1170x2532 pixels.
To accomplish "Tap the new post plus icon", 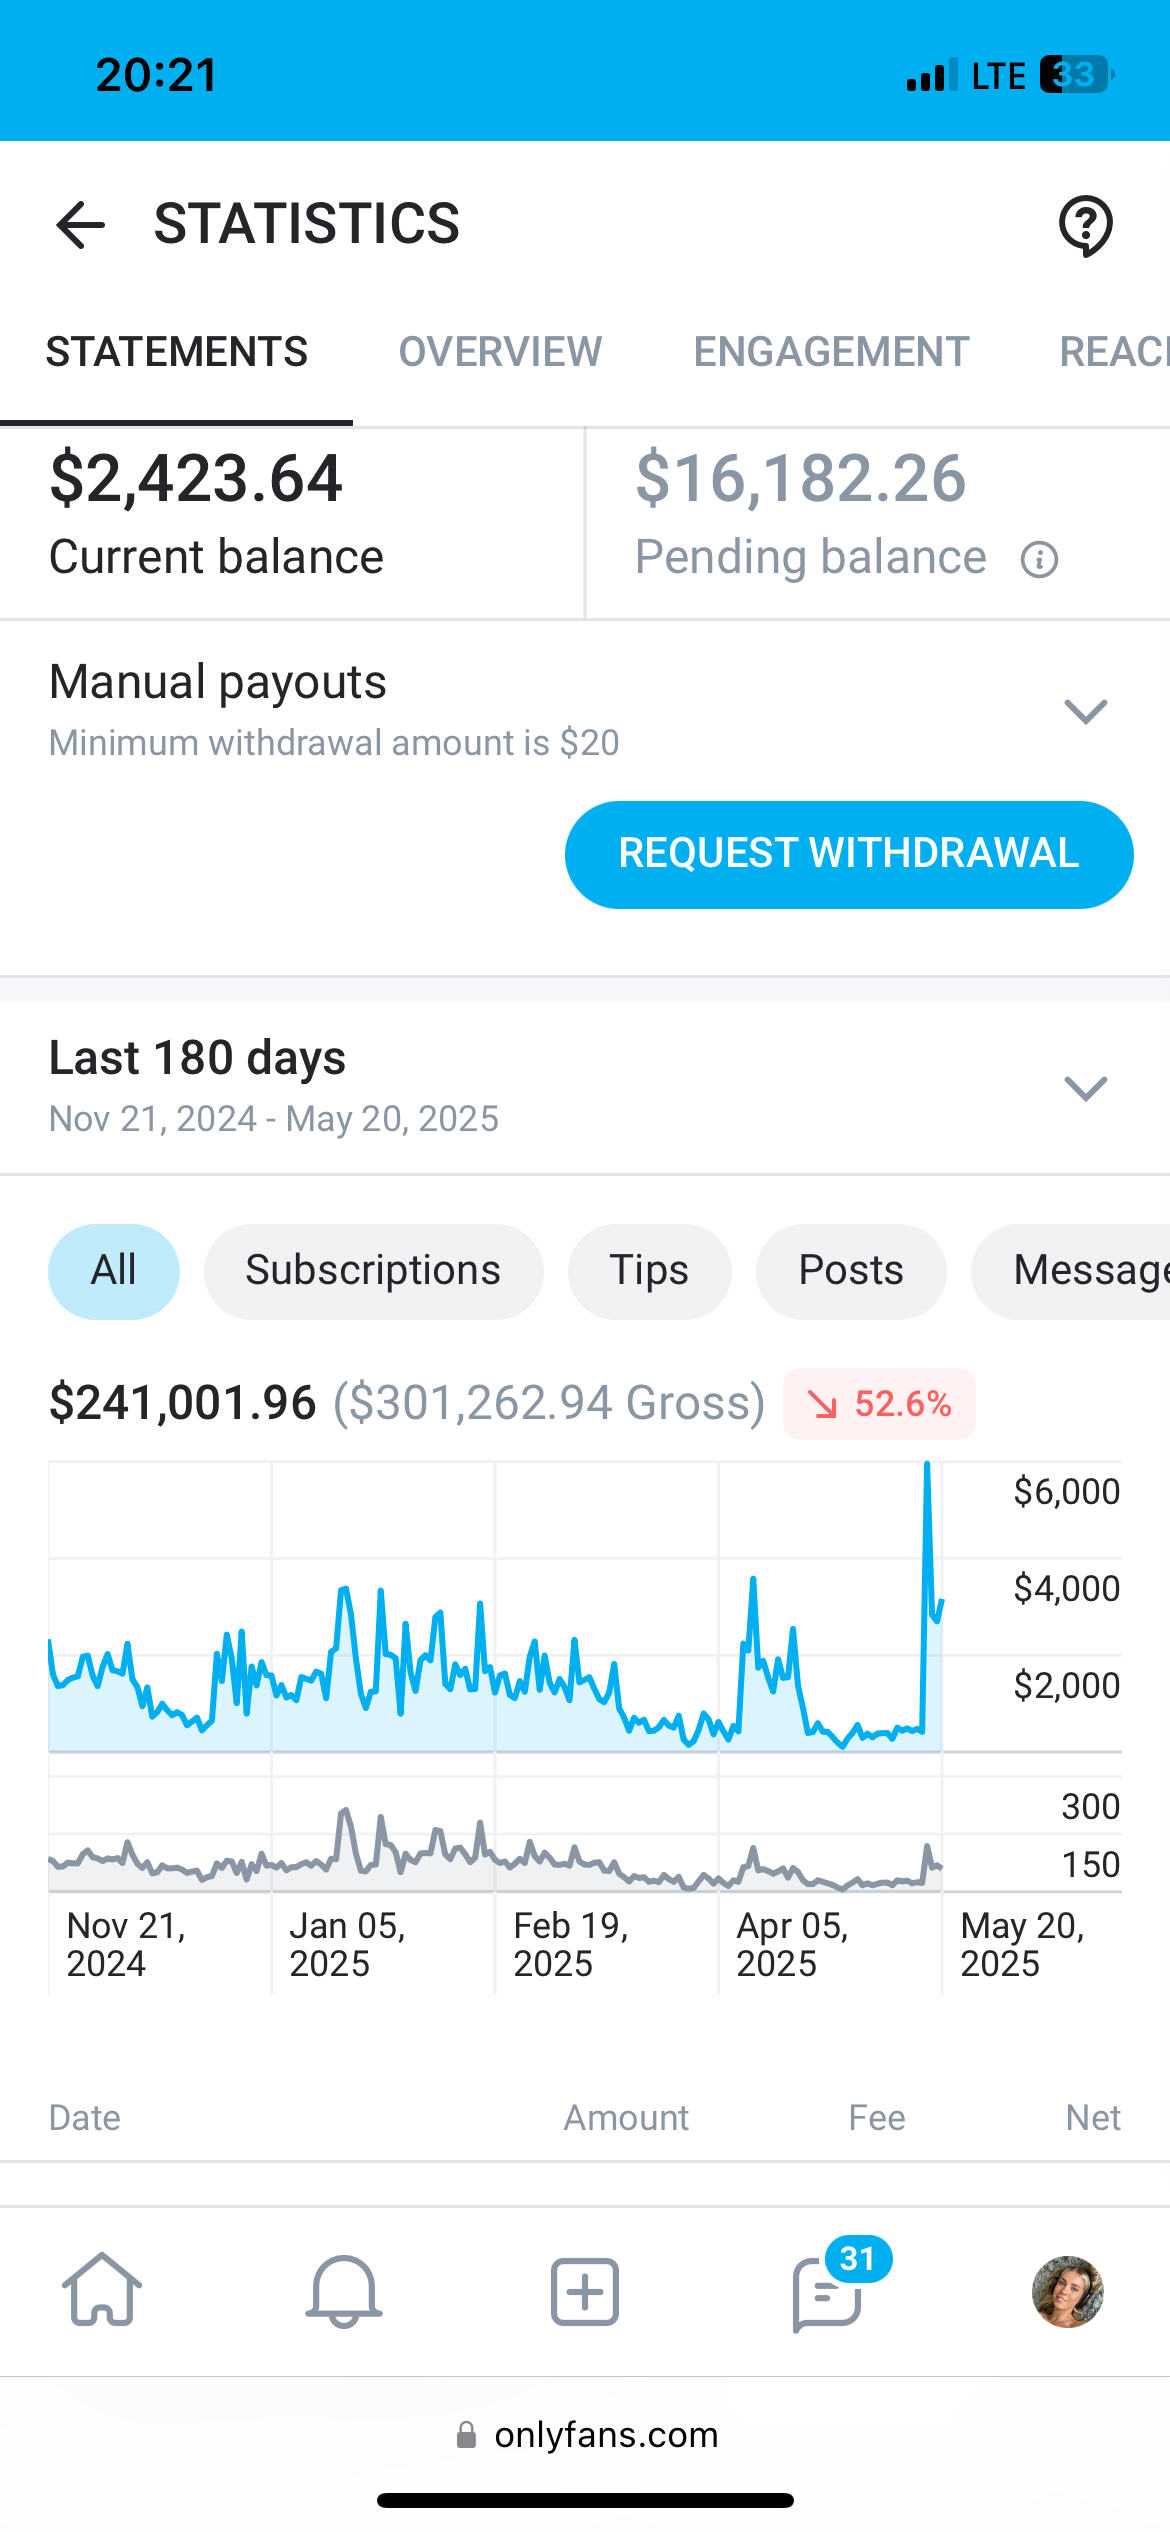I will pos(585,2290).
